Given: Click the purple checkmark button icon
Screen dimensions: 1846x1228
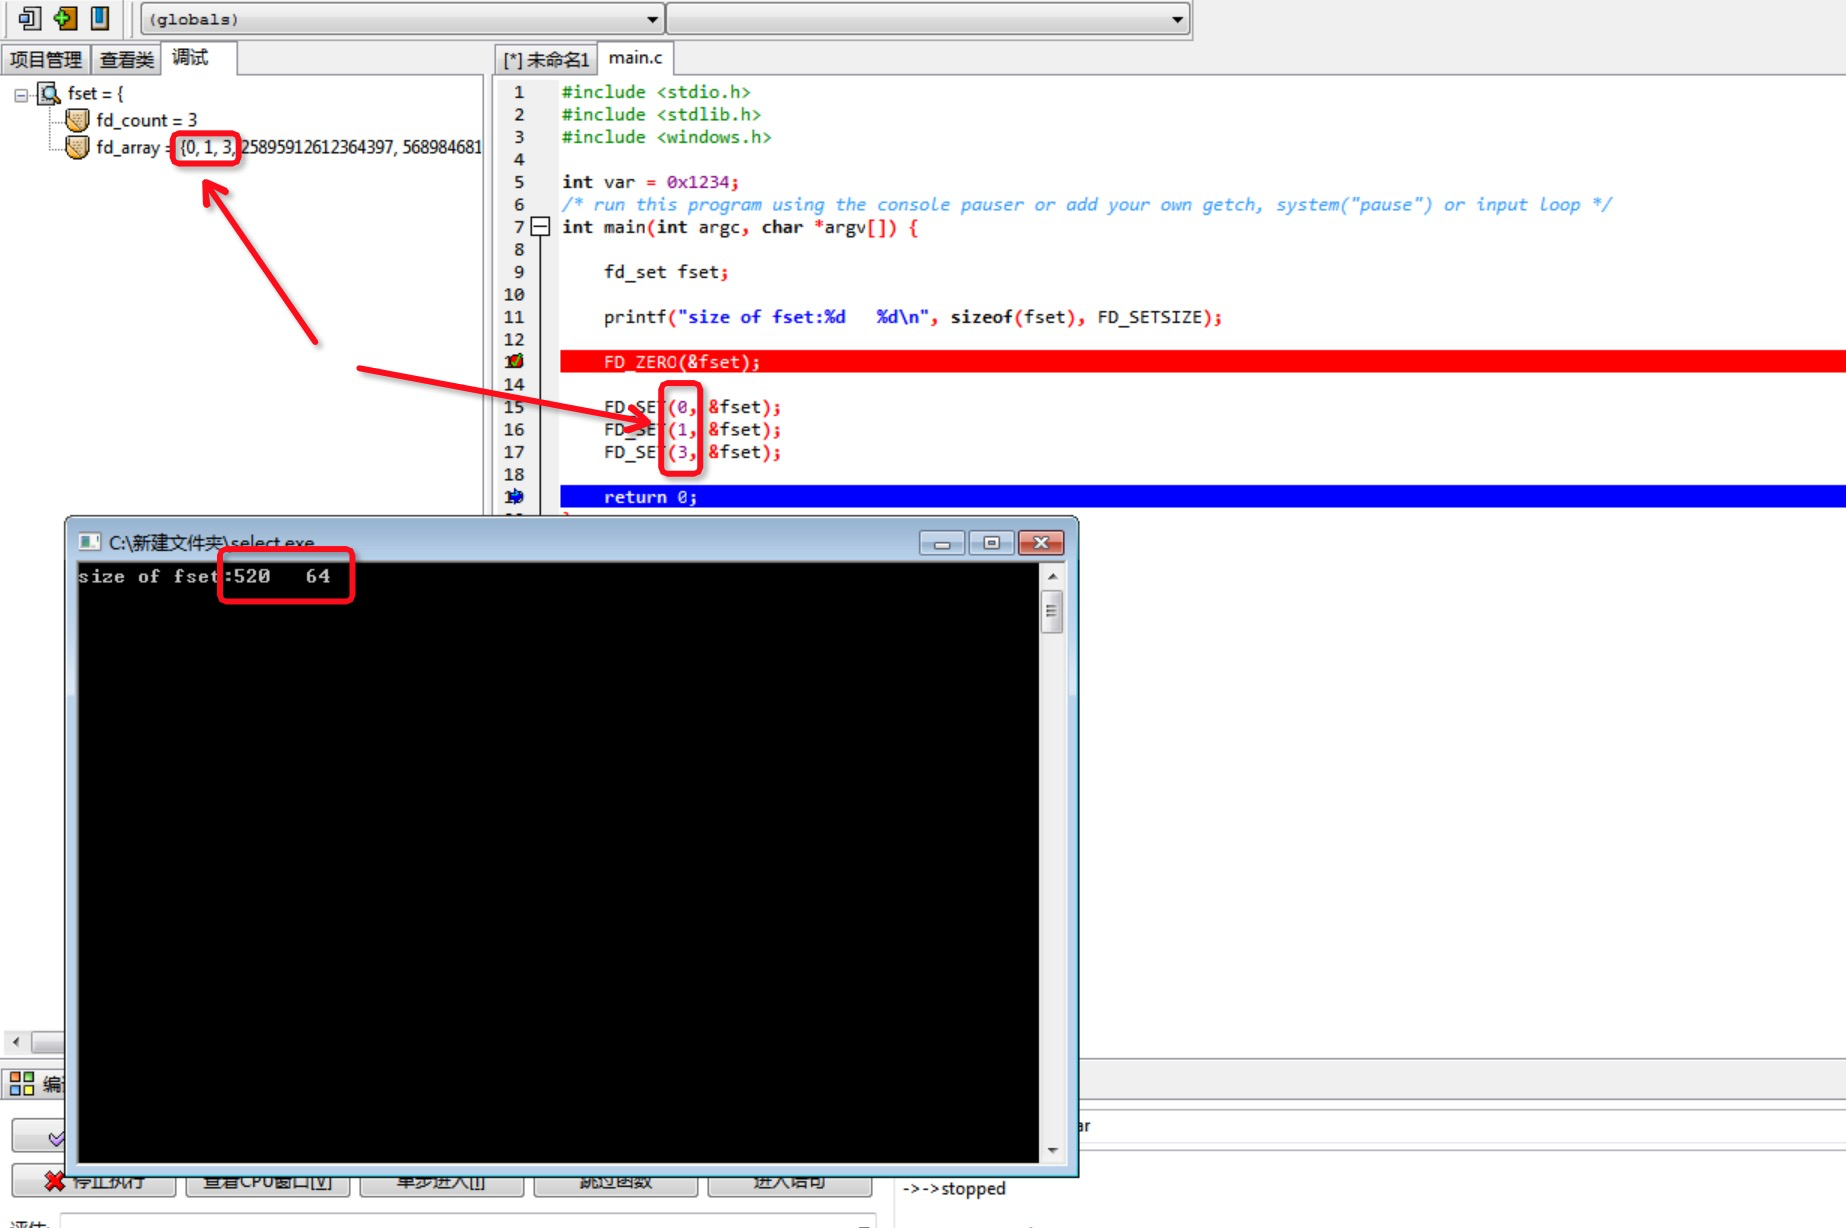Looking at the screenshot, I should 56,1138.
